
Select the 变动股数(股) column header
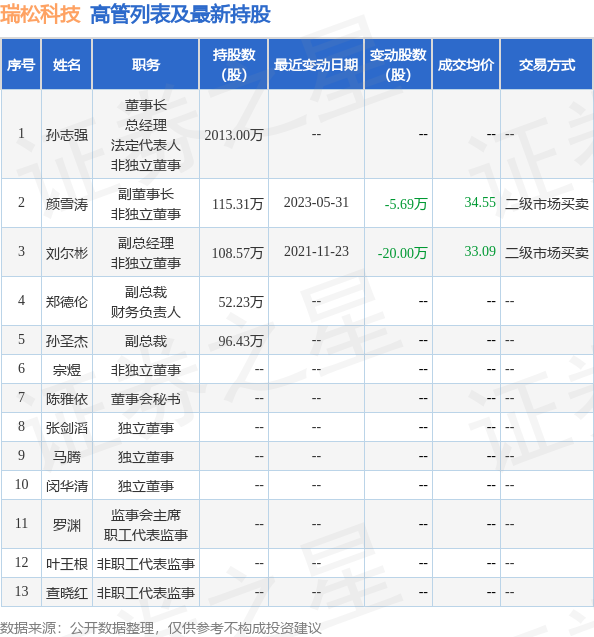[398, 65]
